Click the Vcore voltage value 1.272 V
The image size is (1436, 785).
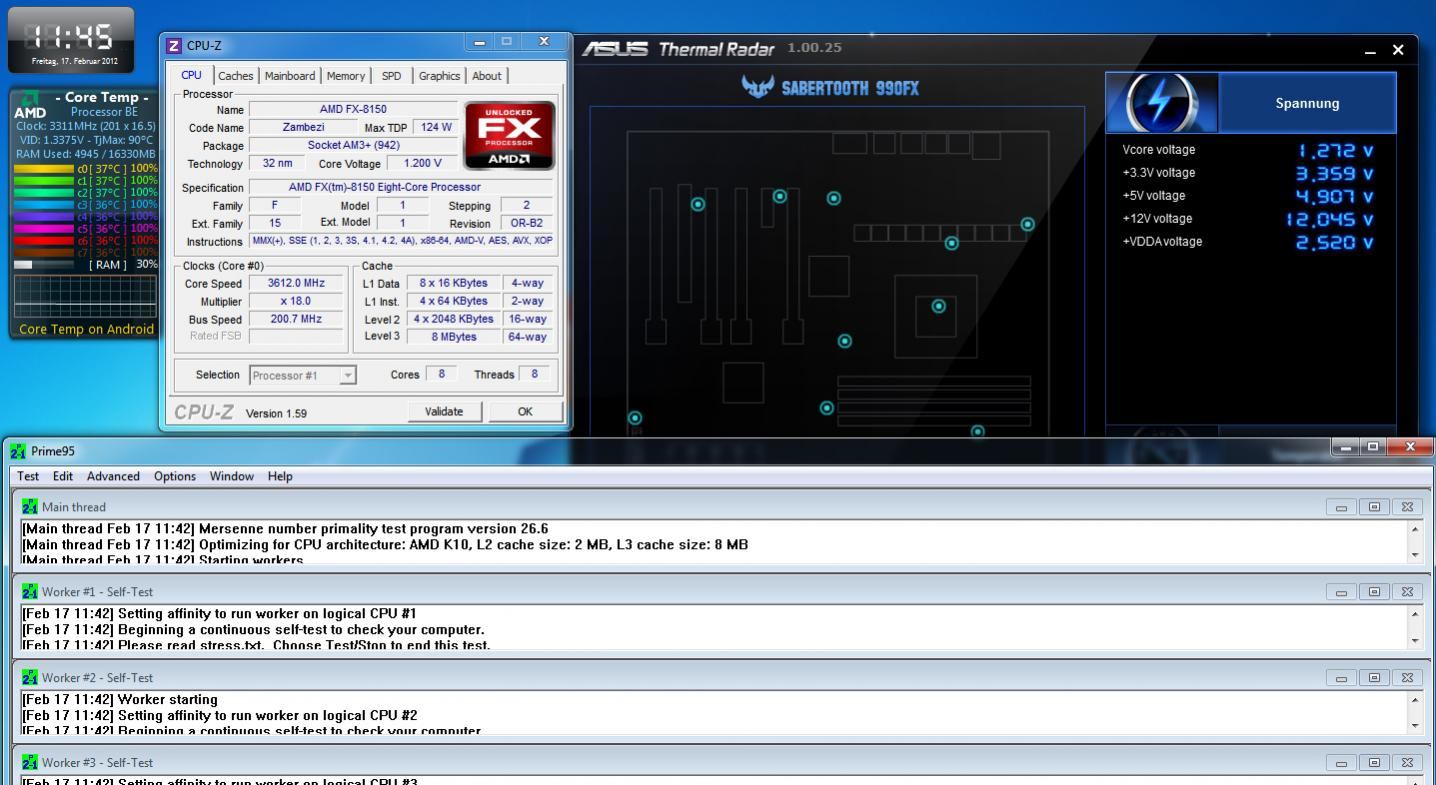tap(1335, 151)
